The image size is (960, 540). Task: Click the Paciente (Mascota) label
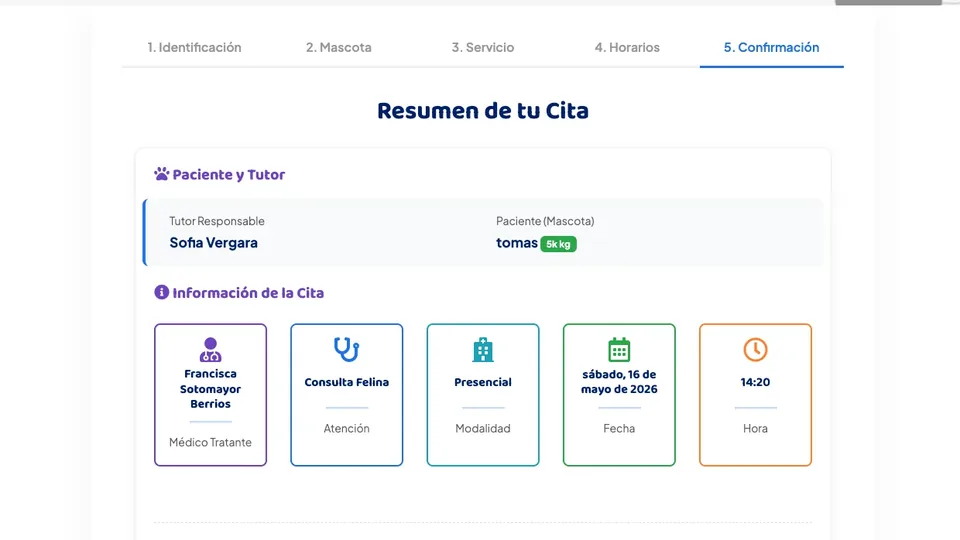click(545, 221)
